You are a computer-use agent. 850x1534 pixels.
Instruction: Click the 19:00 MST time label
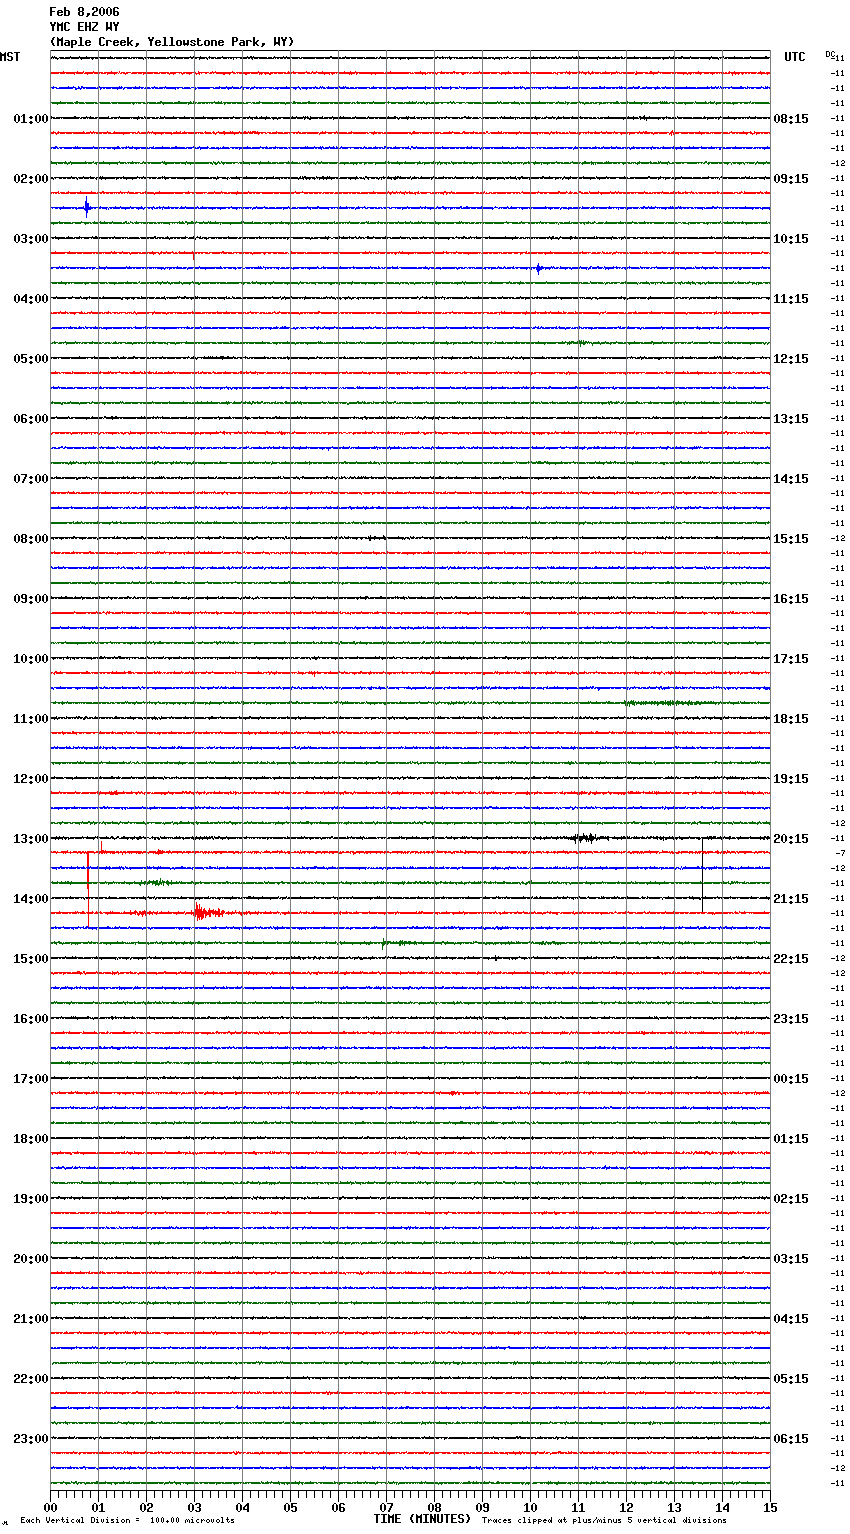coord(31,1199)
